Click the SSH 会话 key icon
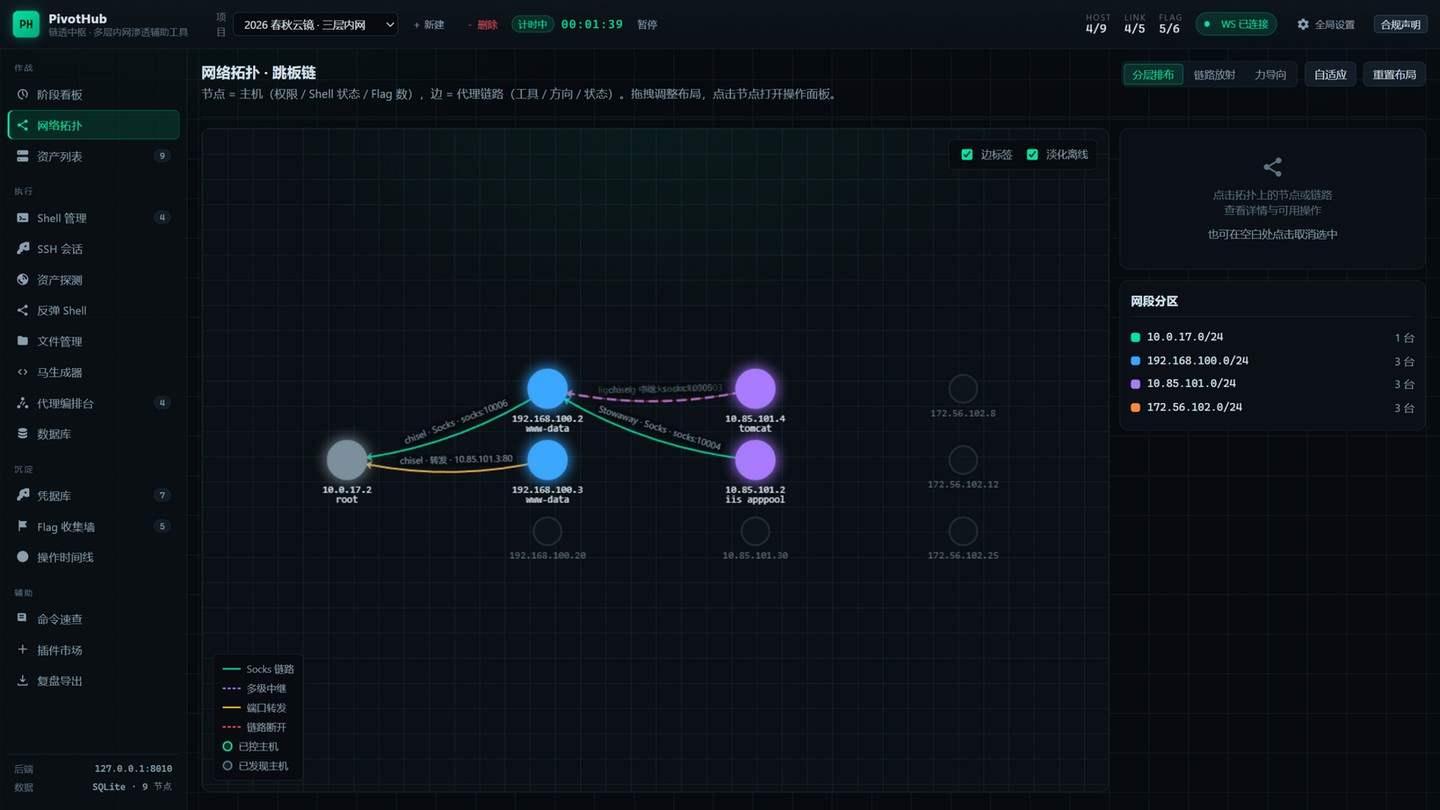 tap(23, 249)
